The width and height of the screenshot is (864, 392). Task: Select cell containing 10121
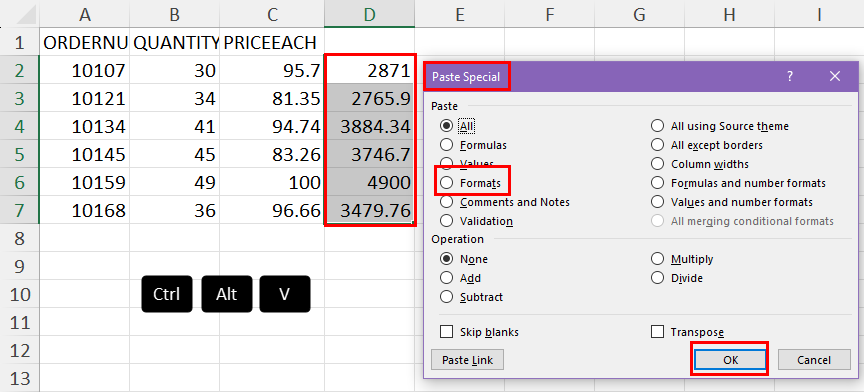coord(85,98)
